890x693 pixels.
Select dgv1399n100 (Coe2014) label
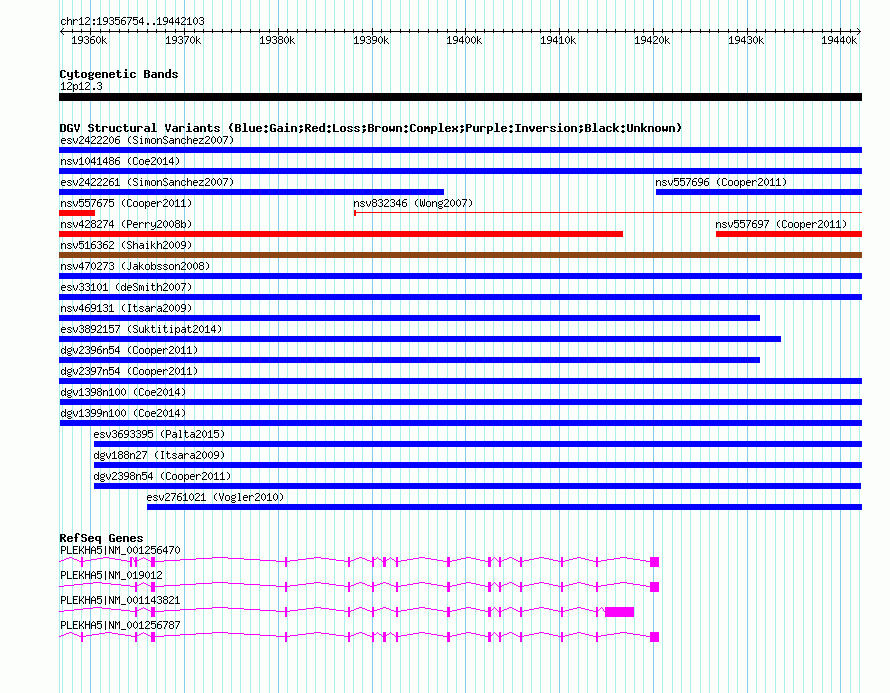[123, 413]
